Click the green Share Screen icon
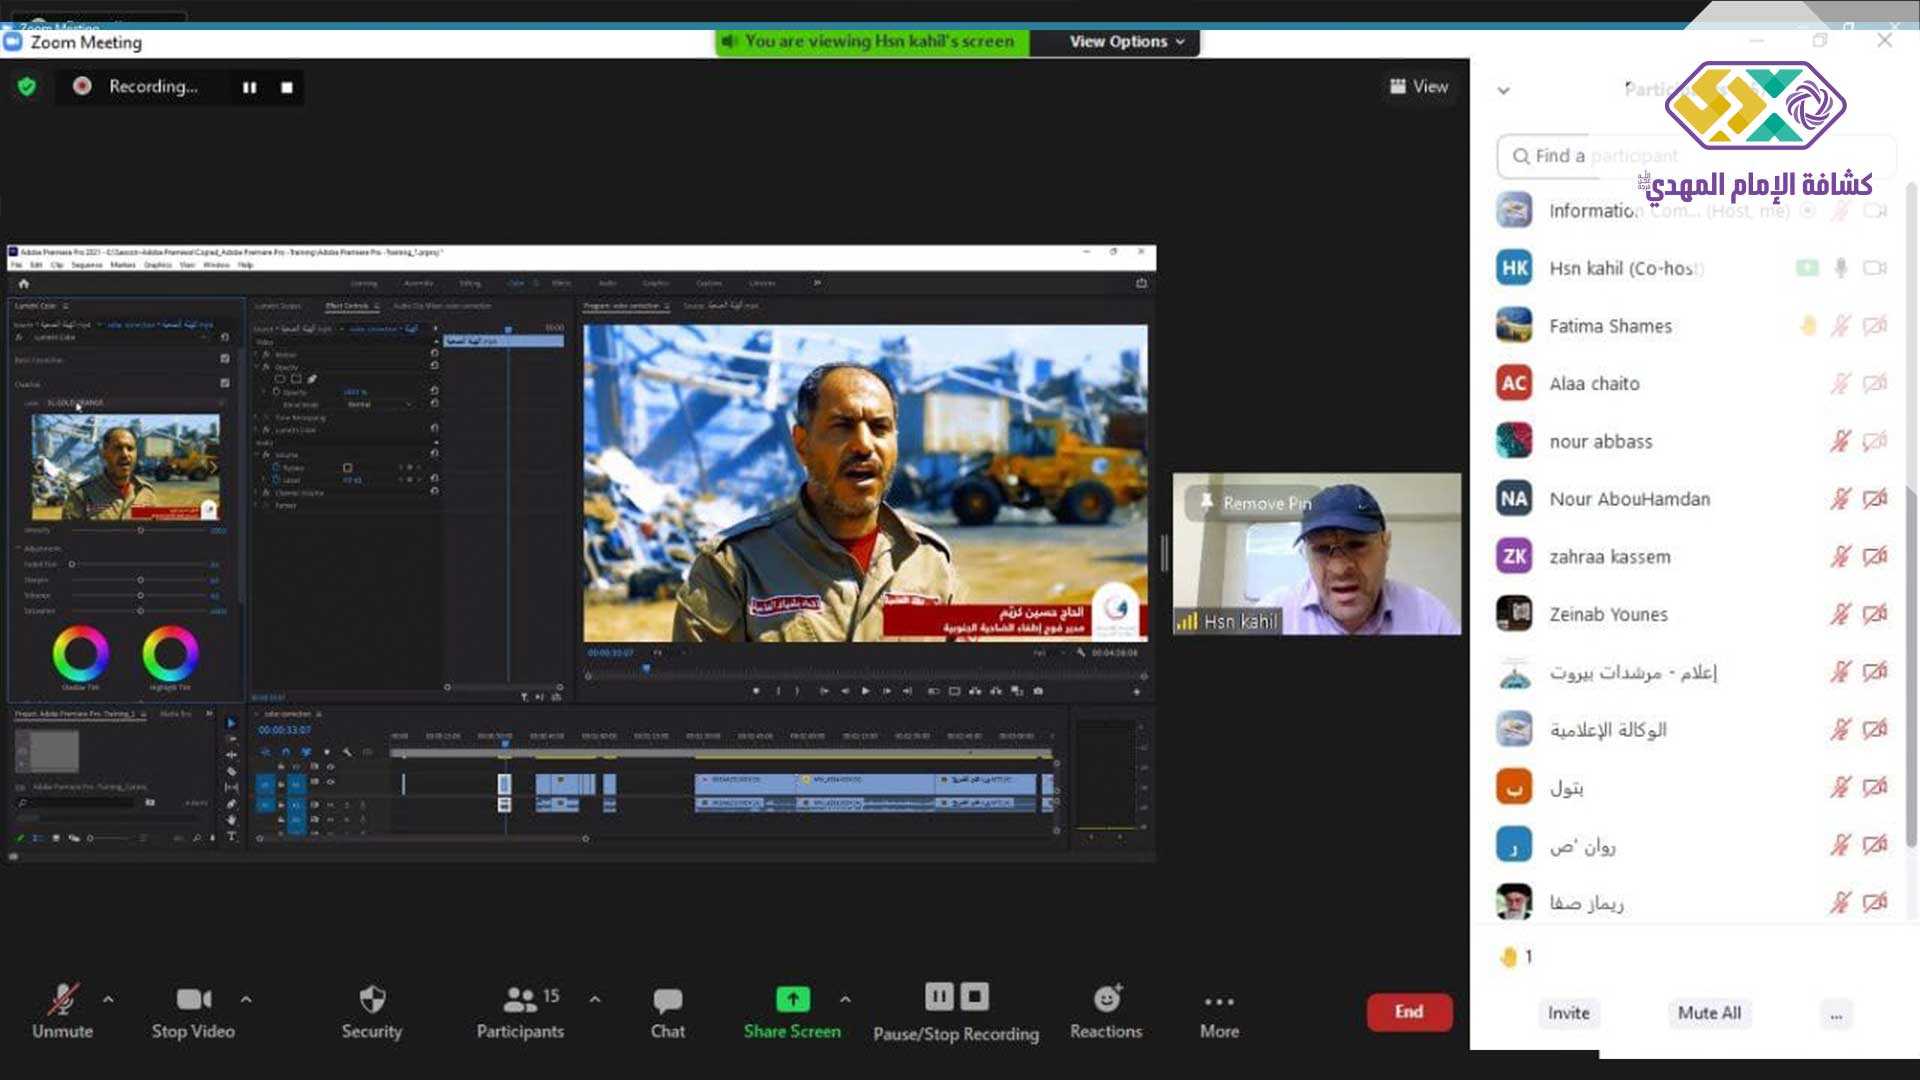The height and width of the screenshot is (1080, 1920). click(x=792, y=999)
